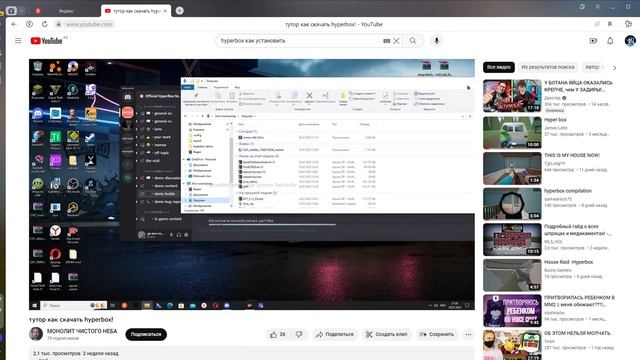Screen dimensions: 640x360
Task: Open Подробный гайд video thumbnail
Action: pyautogui.click(x=512, y=240)
